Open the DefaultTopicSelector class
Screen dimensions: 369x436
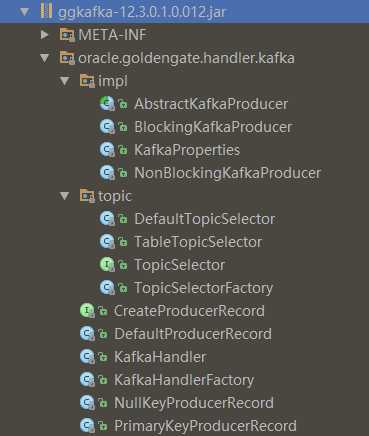205,219
